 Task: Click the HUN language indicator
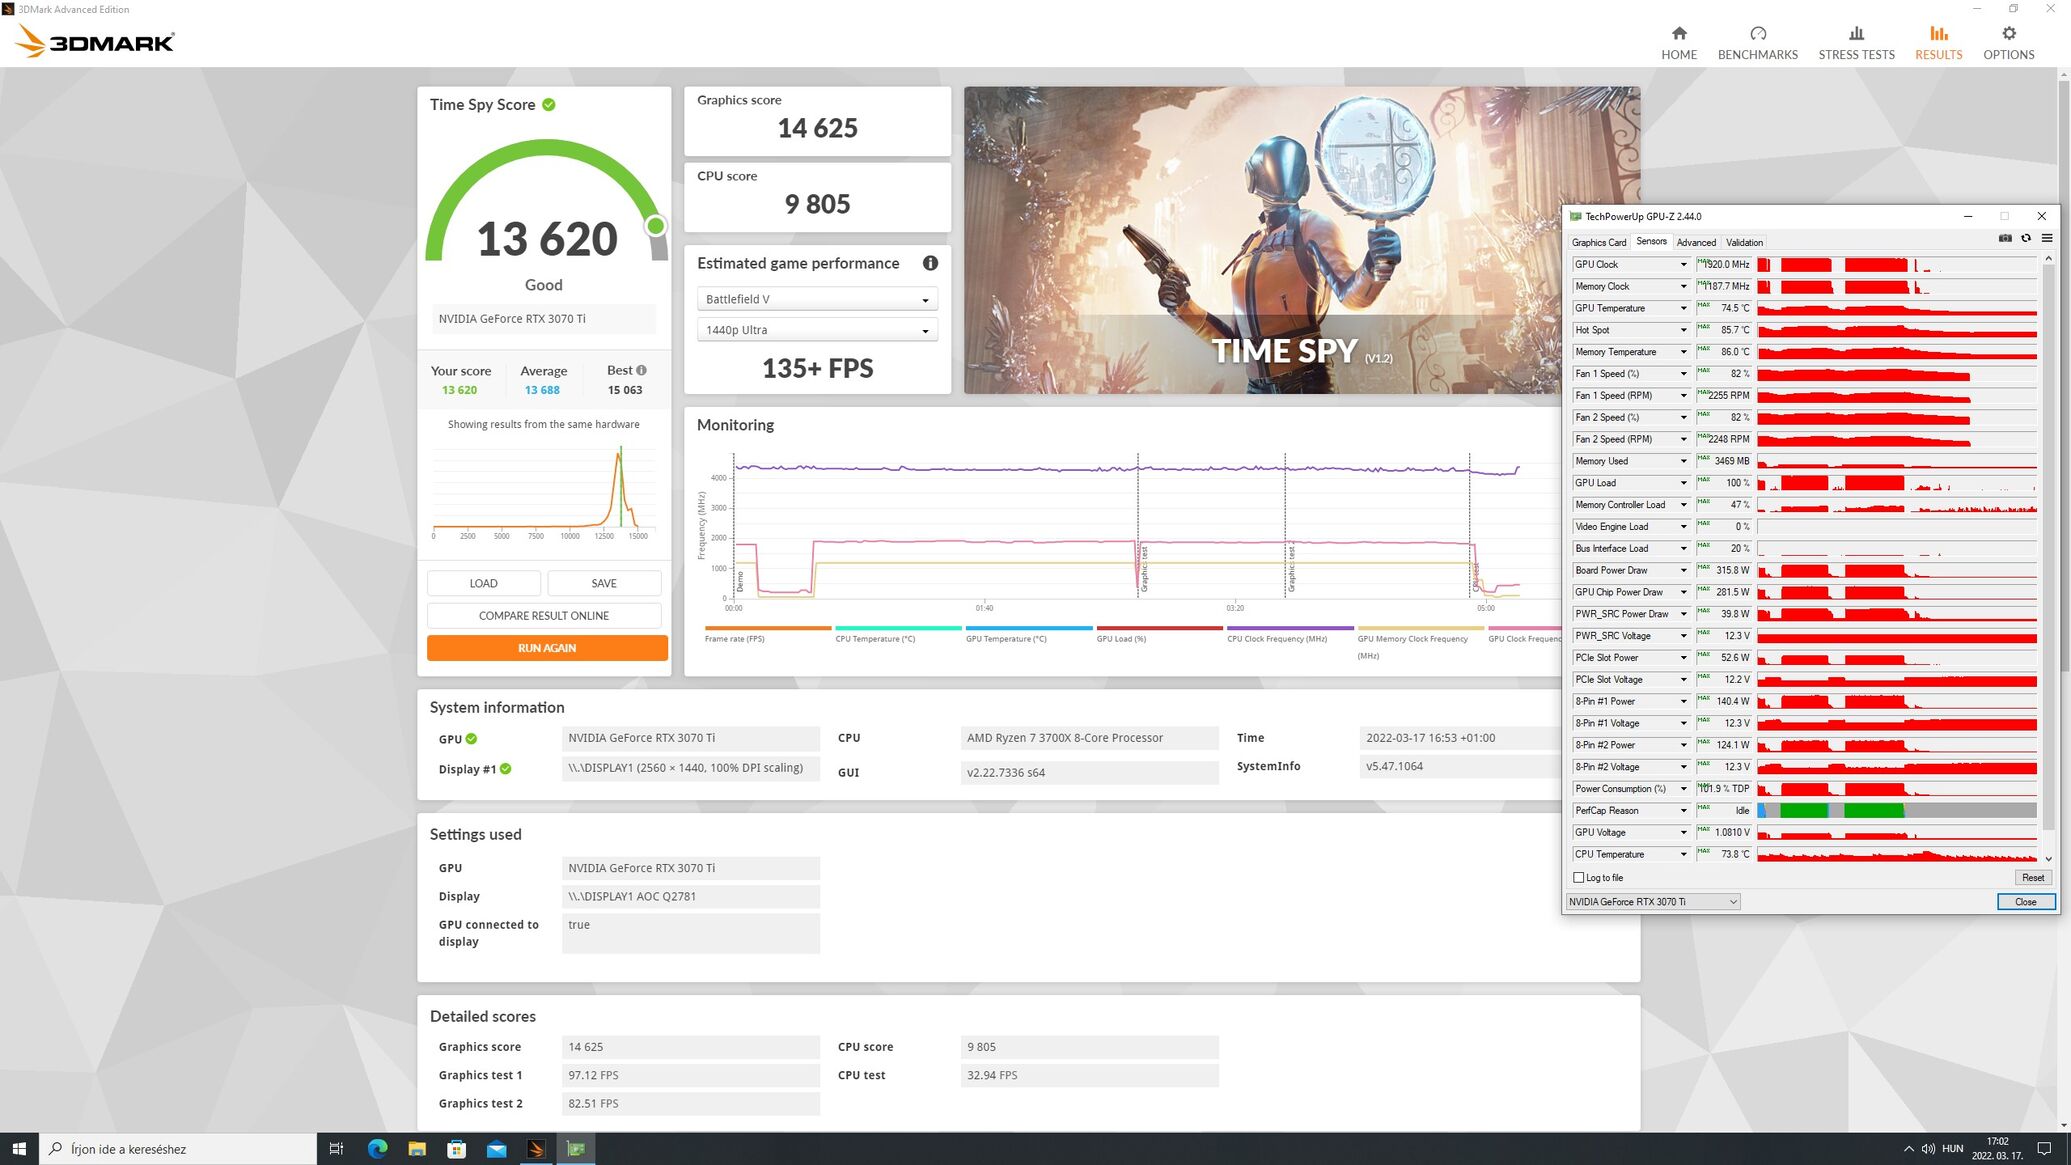click(x=1952, y=1149)
